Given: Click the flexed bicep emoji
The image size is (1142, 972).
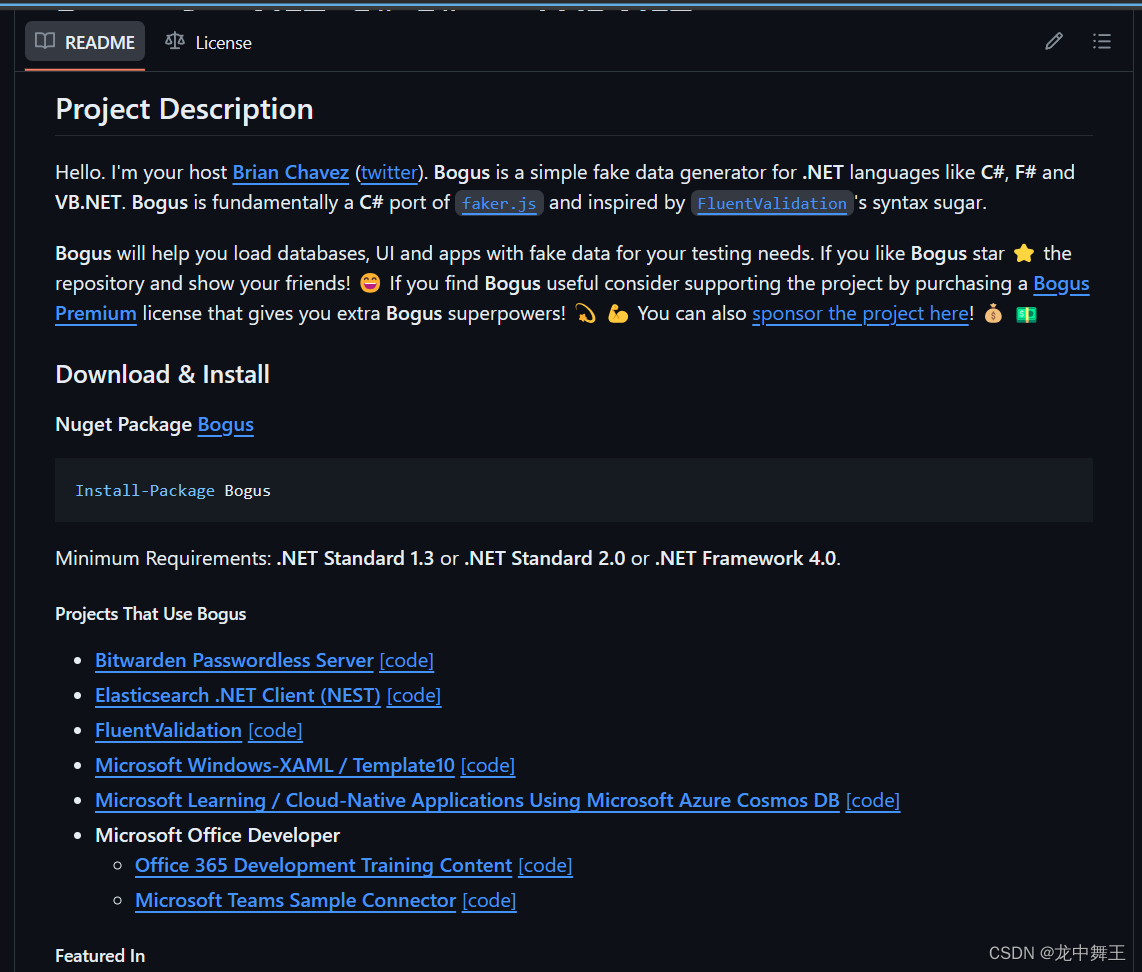Looking at the screenshot, I should click(618, 314).
